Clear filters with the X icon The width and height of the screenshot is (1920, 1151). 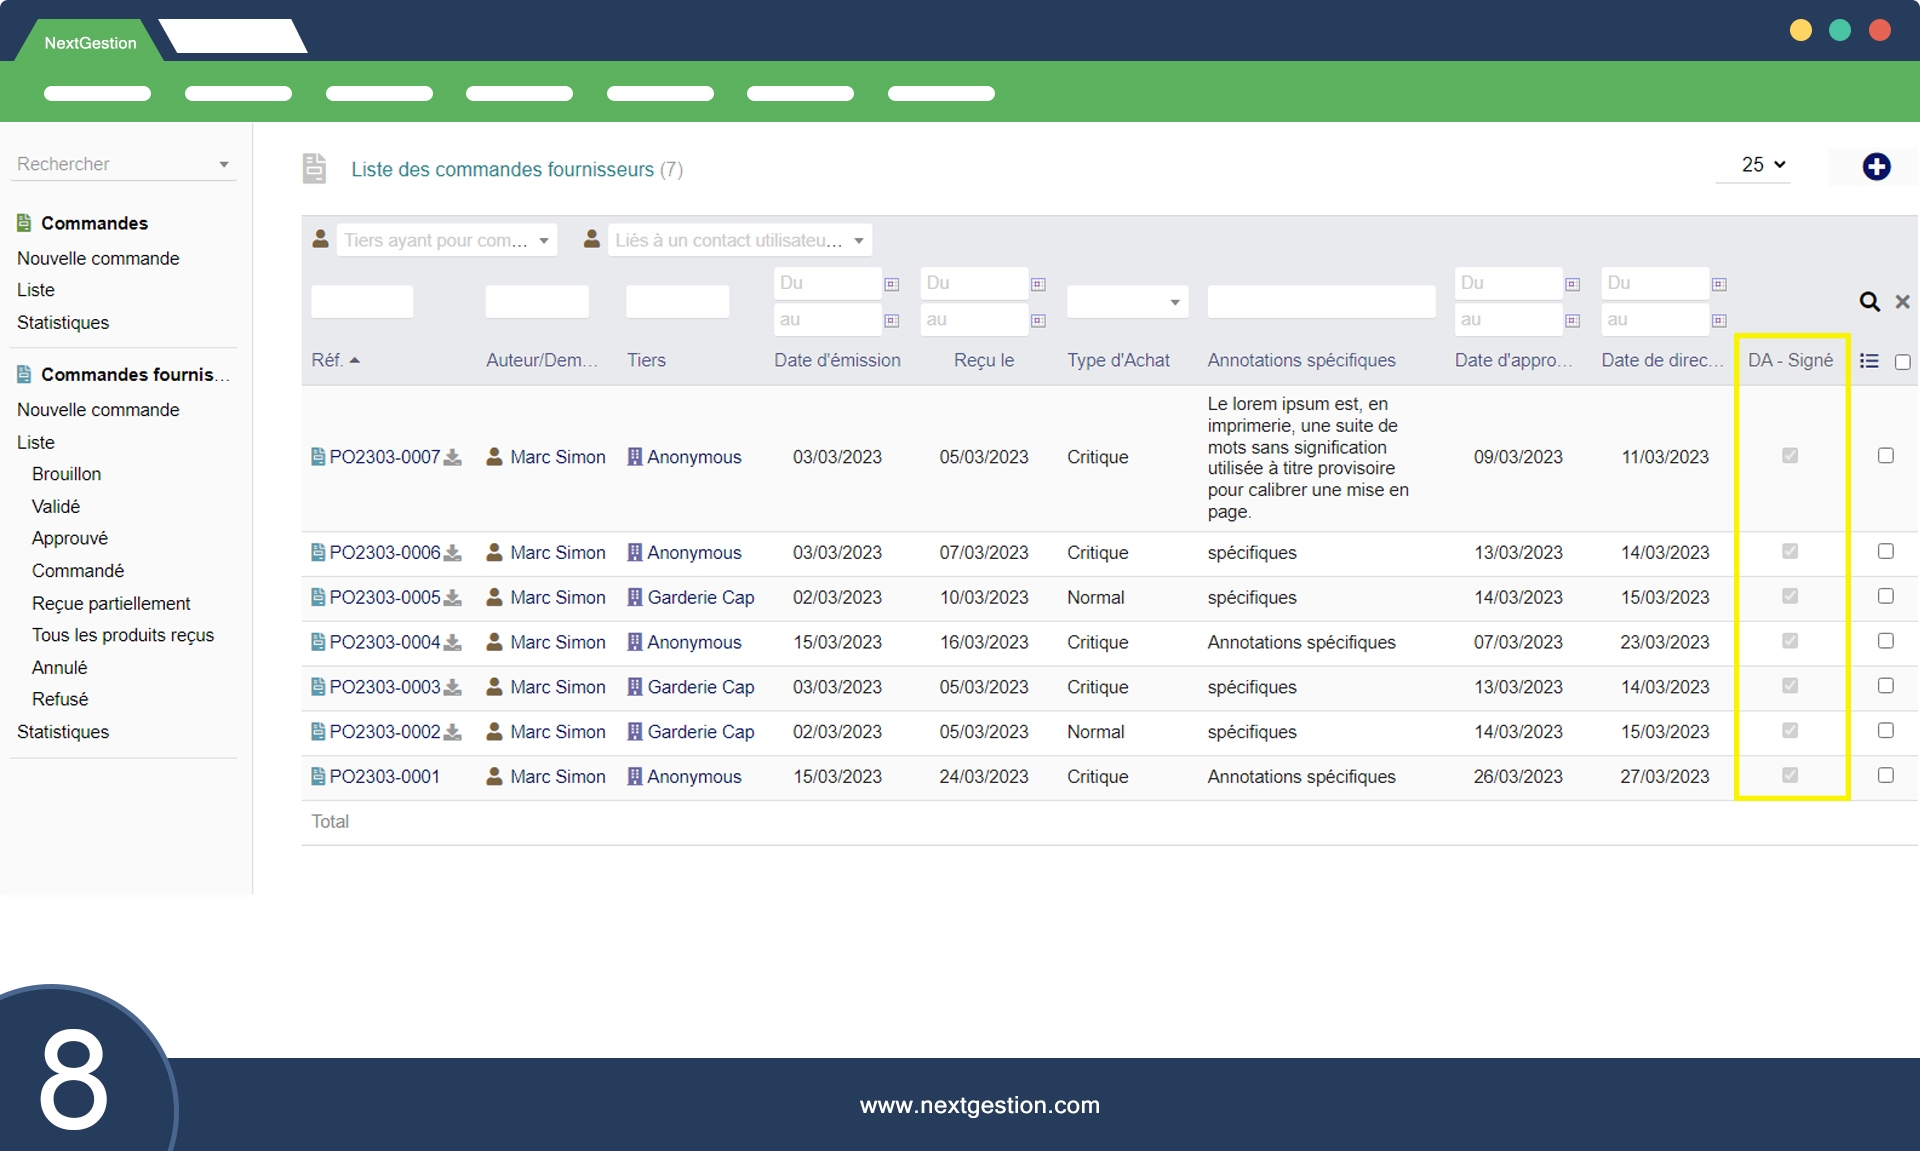click(1902, 301)
